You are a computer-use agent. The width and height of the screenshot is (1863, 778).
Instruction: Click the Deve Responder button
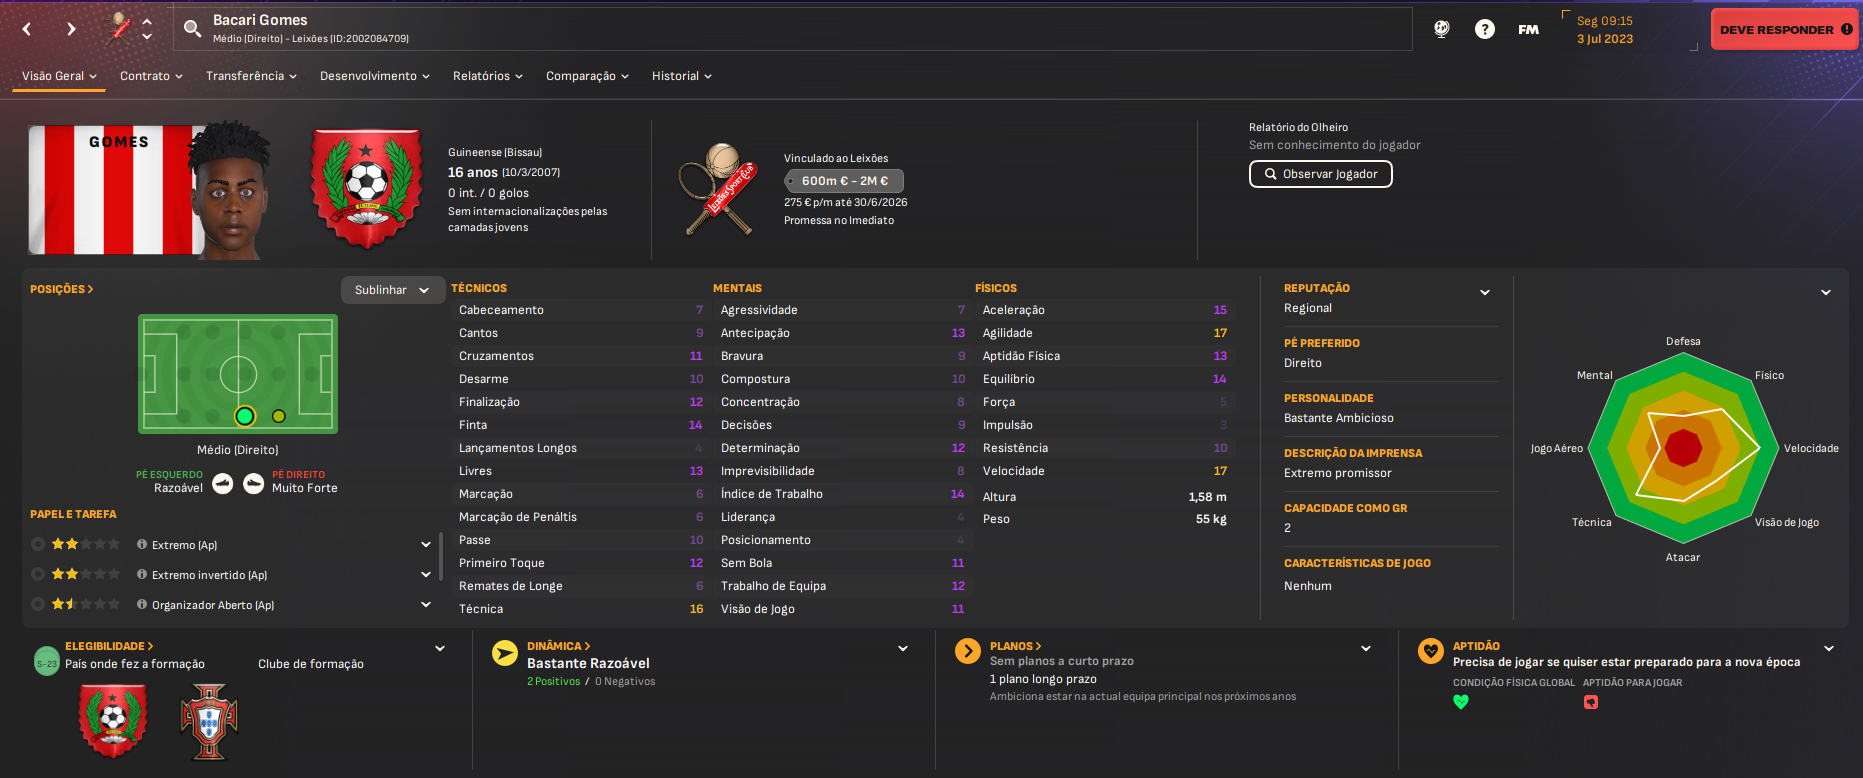pyautogui.click(x=1786, y=29)
